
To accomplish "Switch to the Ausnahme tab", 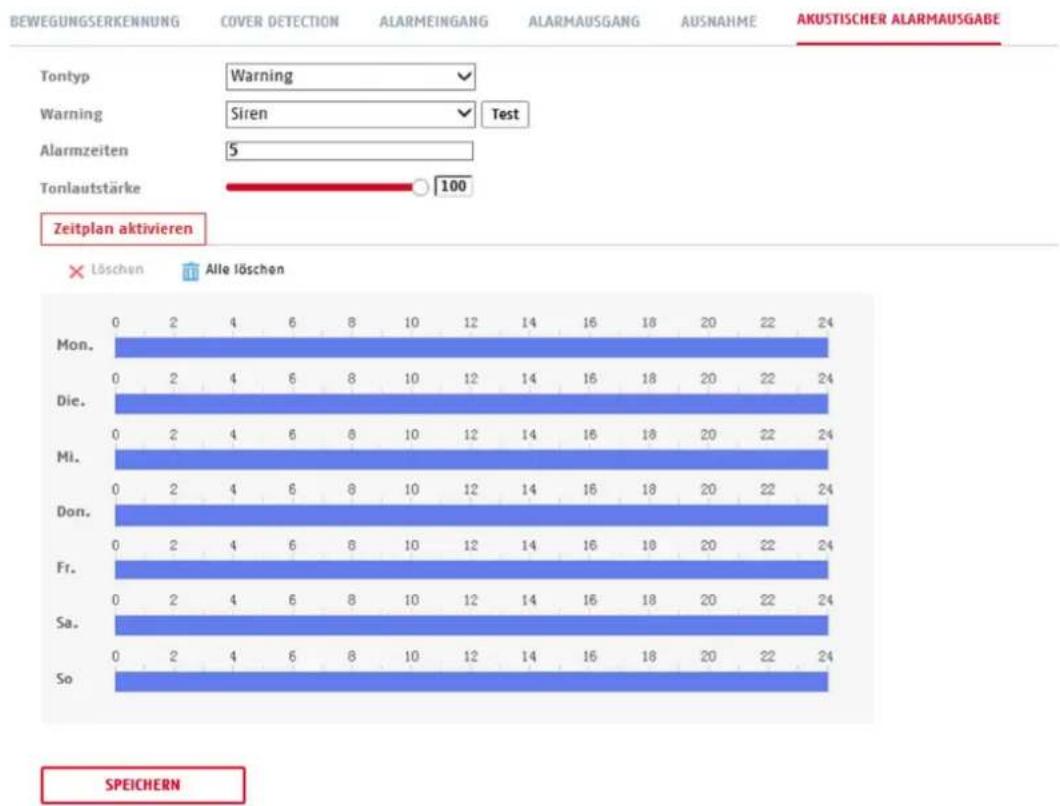I will coord(719,21).
